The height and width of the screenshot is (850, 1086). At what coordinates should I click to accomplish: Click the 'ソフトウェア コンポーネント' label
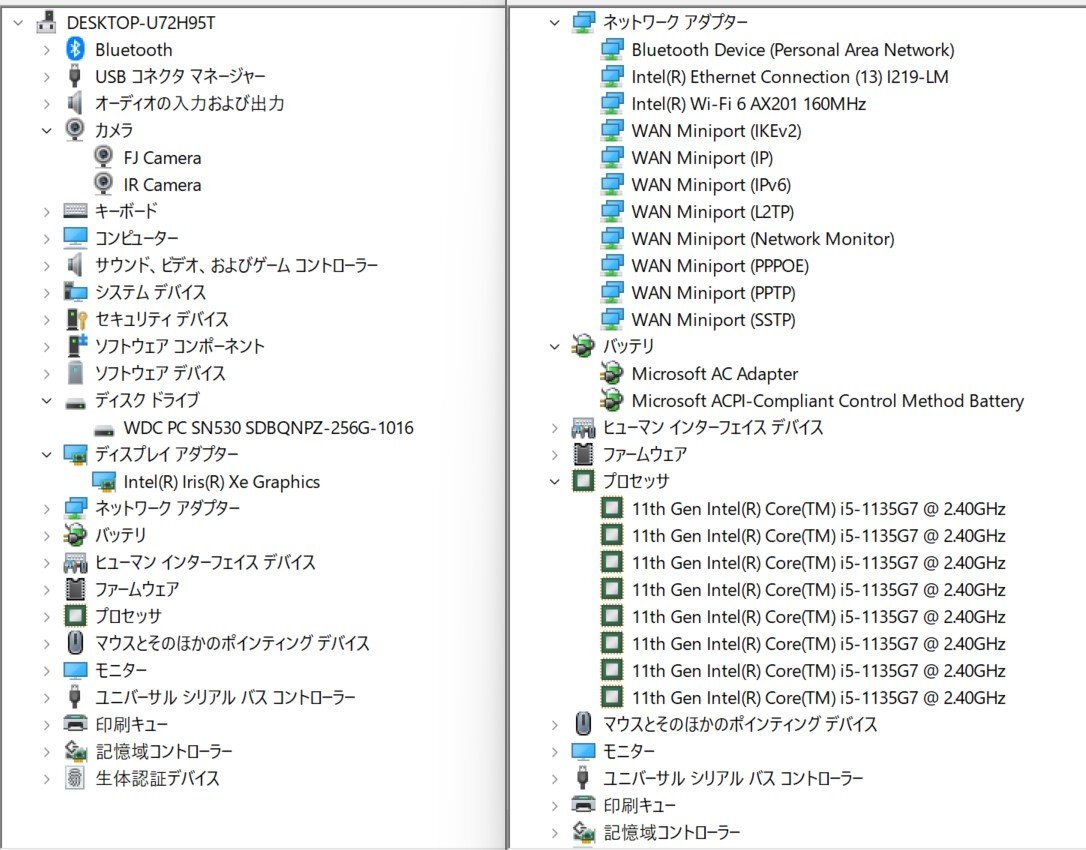[180, 346]
